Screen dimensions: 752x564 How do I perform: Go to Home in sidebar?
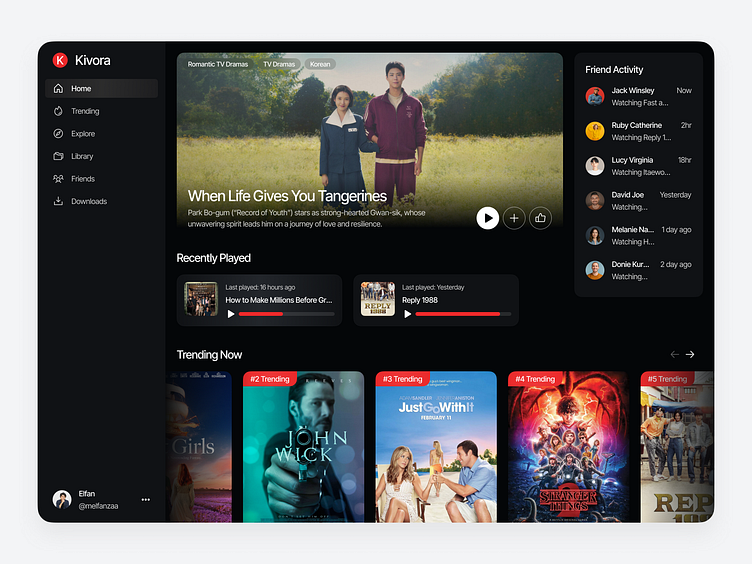[101, 88]
